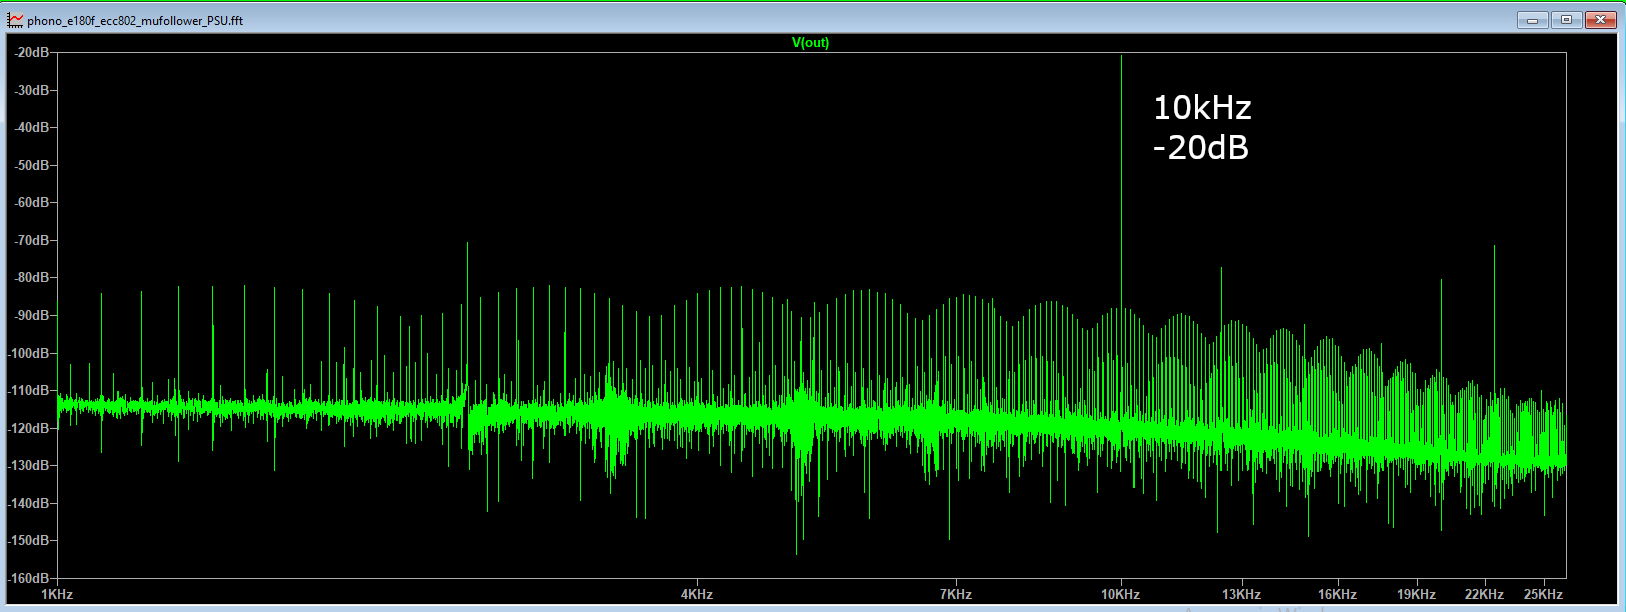Image resolution: width=1626 pixels, height=612 pixels.
Task: Click the 16KHz frequency axis label
Action: pos(1337,594)
